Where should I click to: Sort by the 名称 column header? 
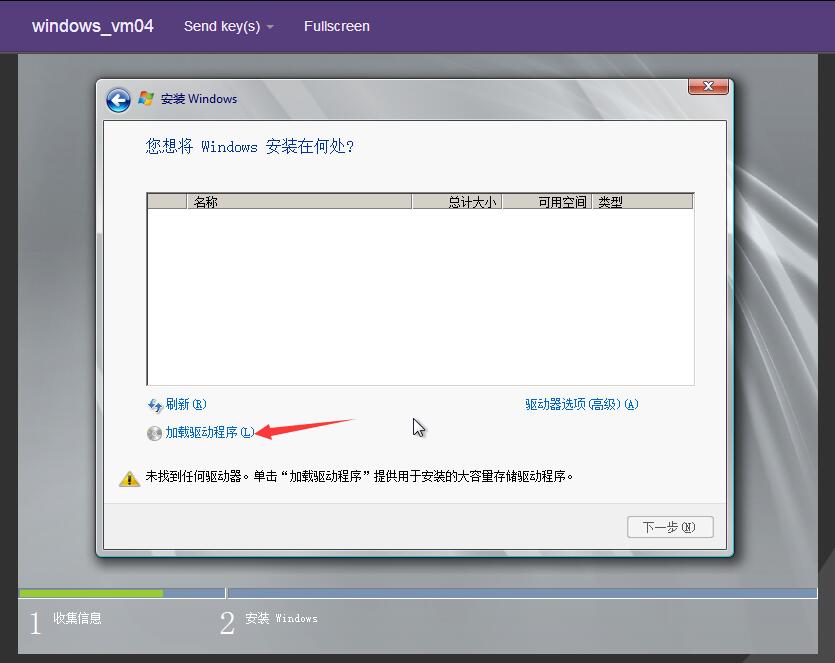[x=299, y=202]
